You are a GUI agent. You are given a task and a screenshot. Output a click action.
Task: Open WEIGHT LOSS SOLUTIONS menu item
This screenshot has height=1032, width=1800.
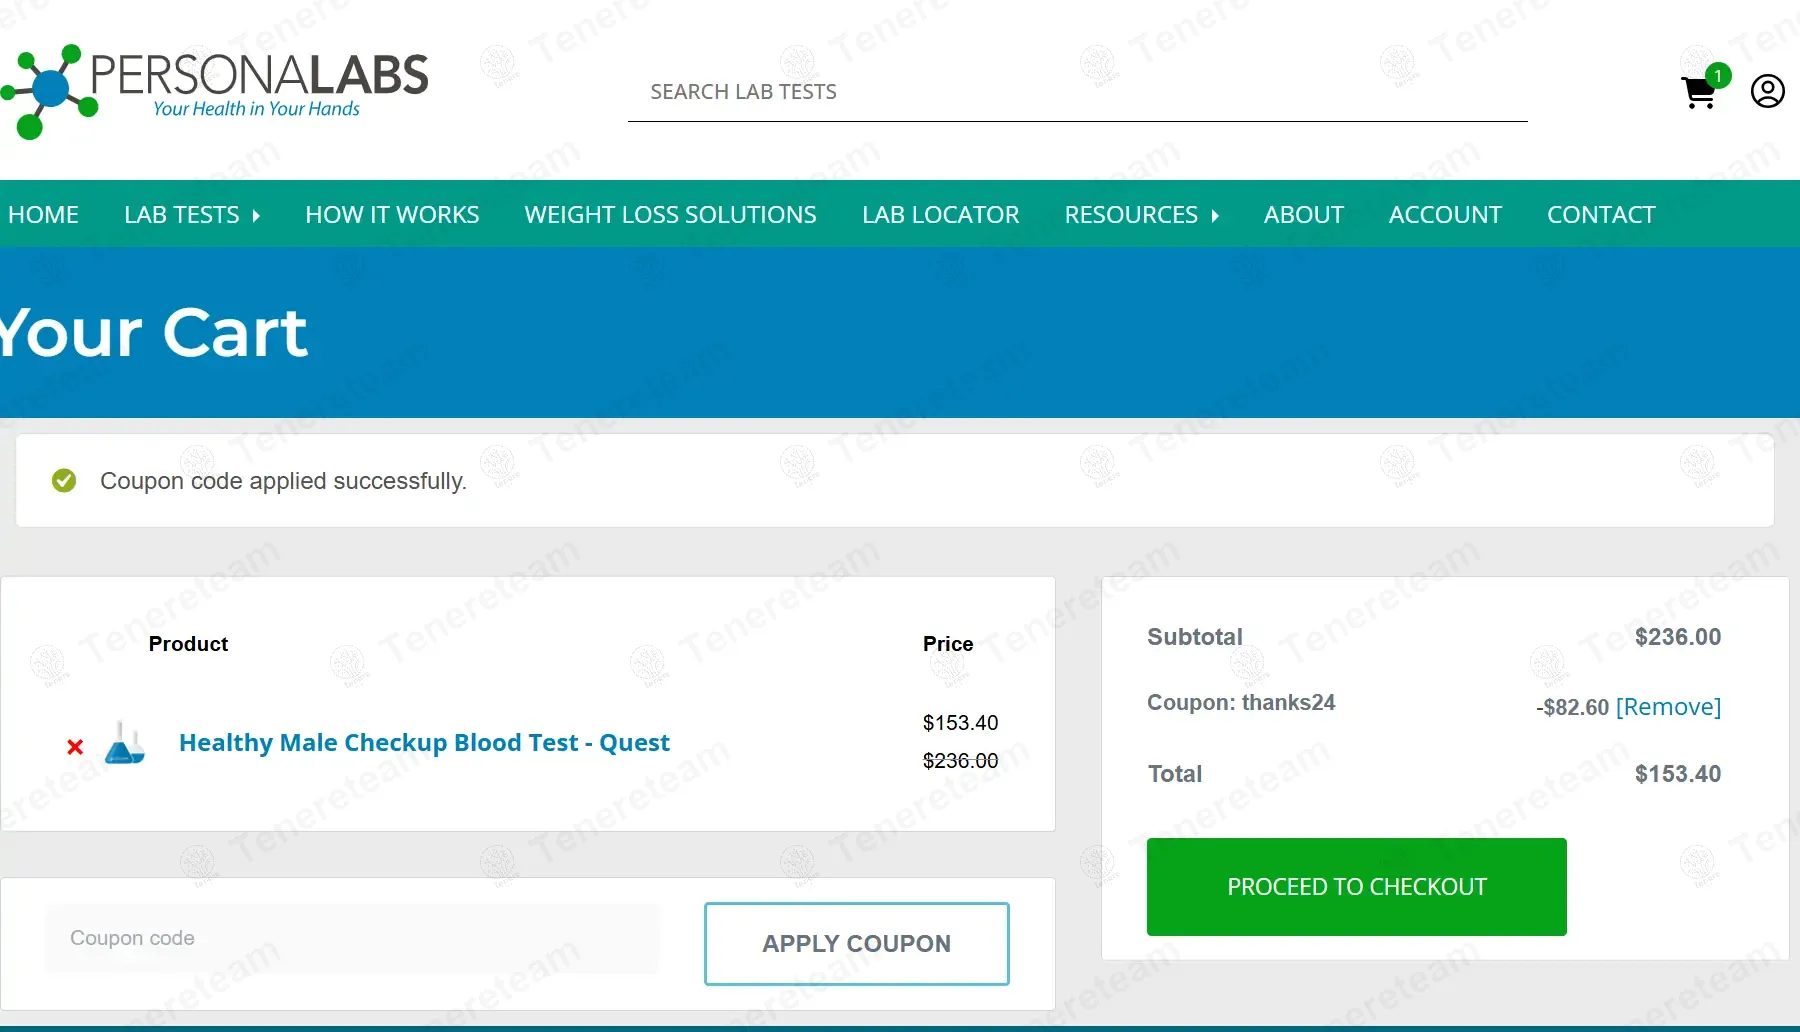click(670, 215)
